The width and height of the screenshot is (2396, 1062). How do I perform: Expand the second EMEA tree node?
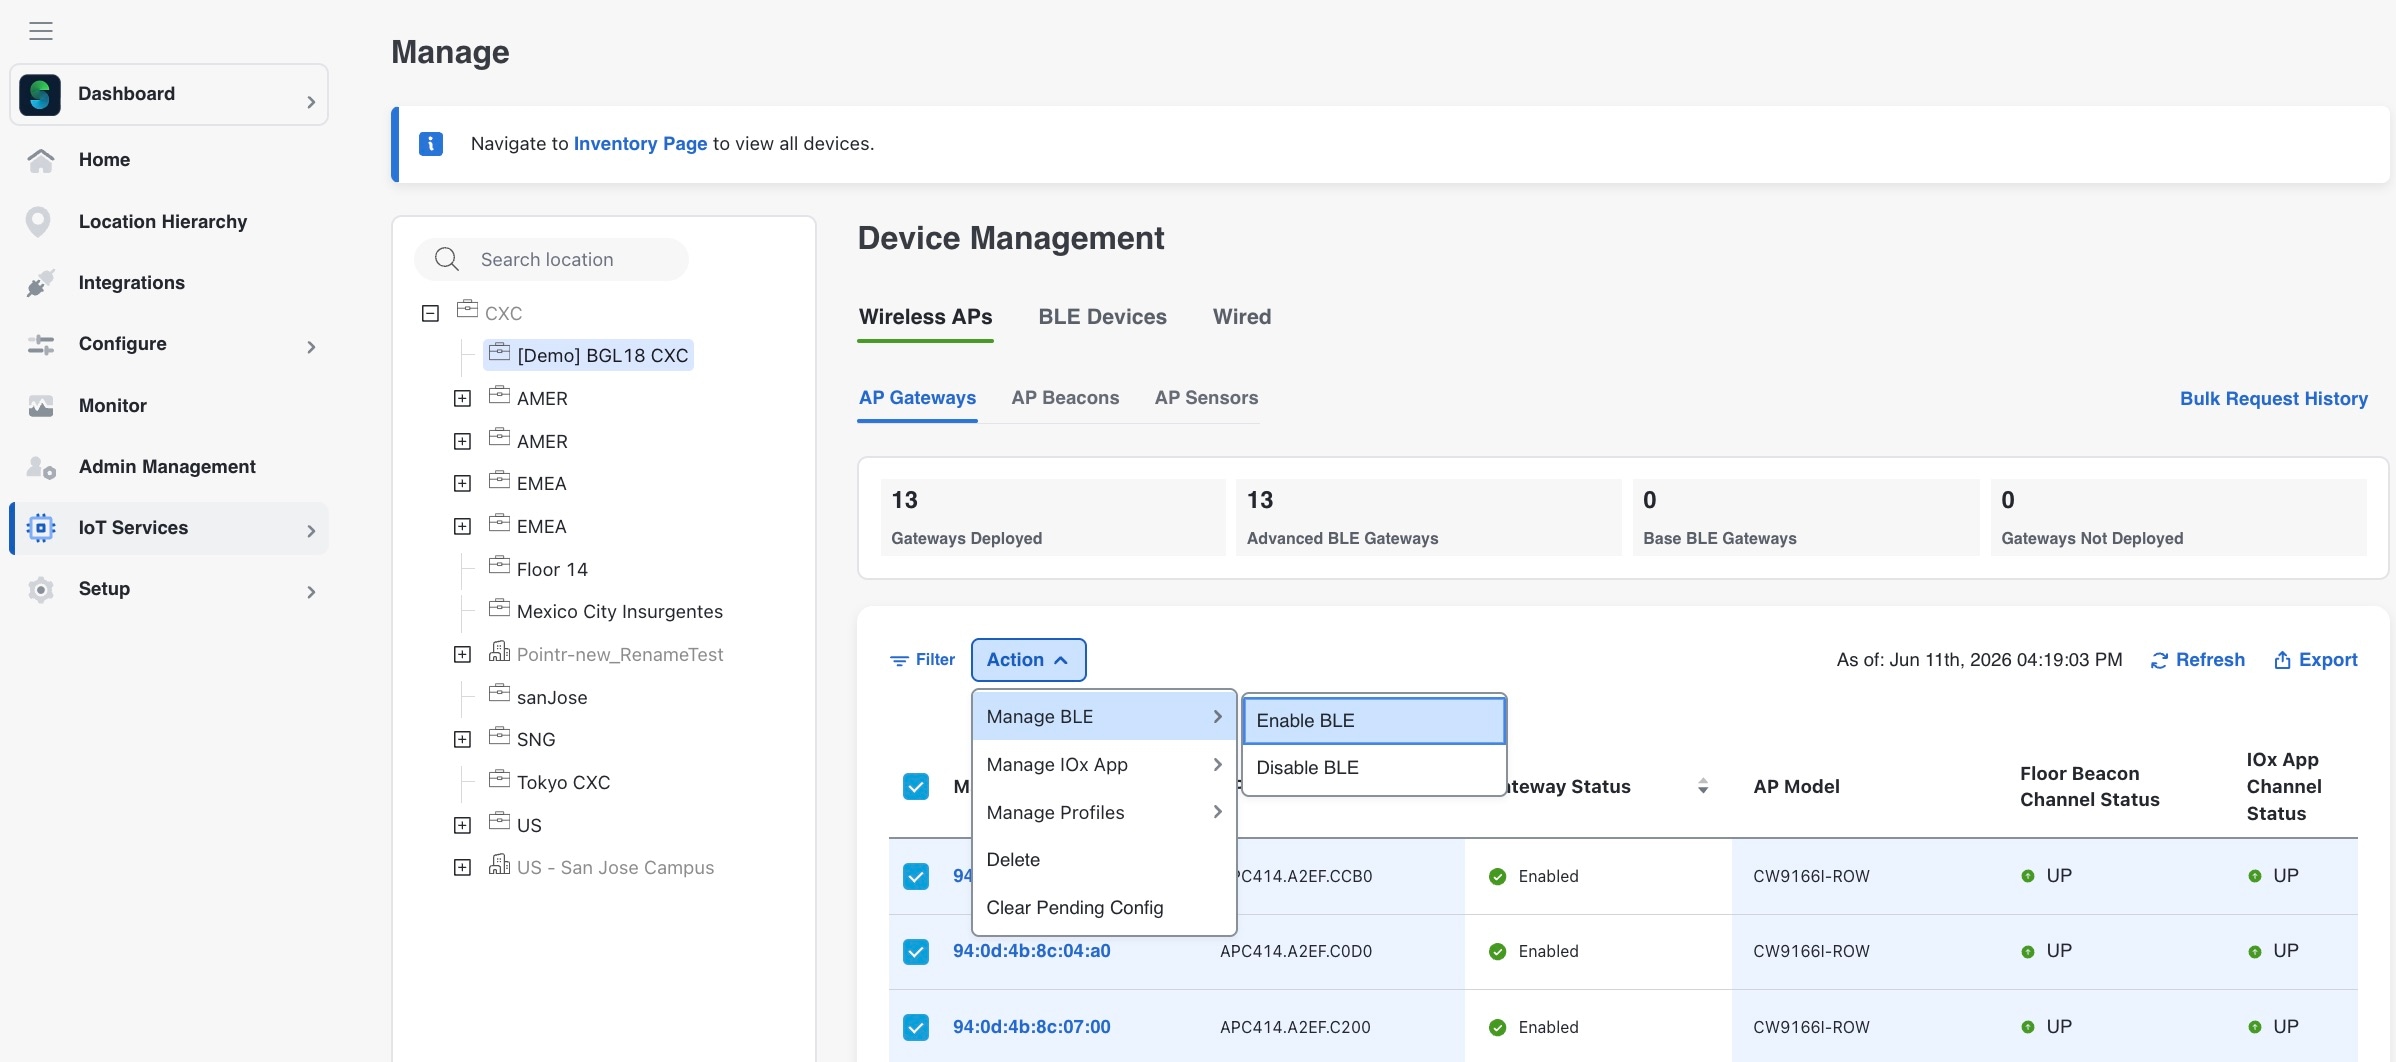(462, 527)
